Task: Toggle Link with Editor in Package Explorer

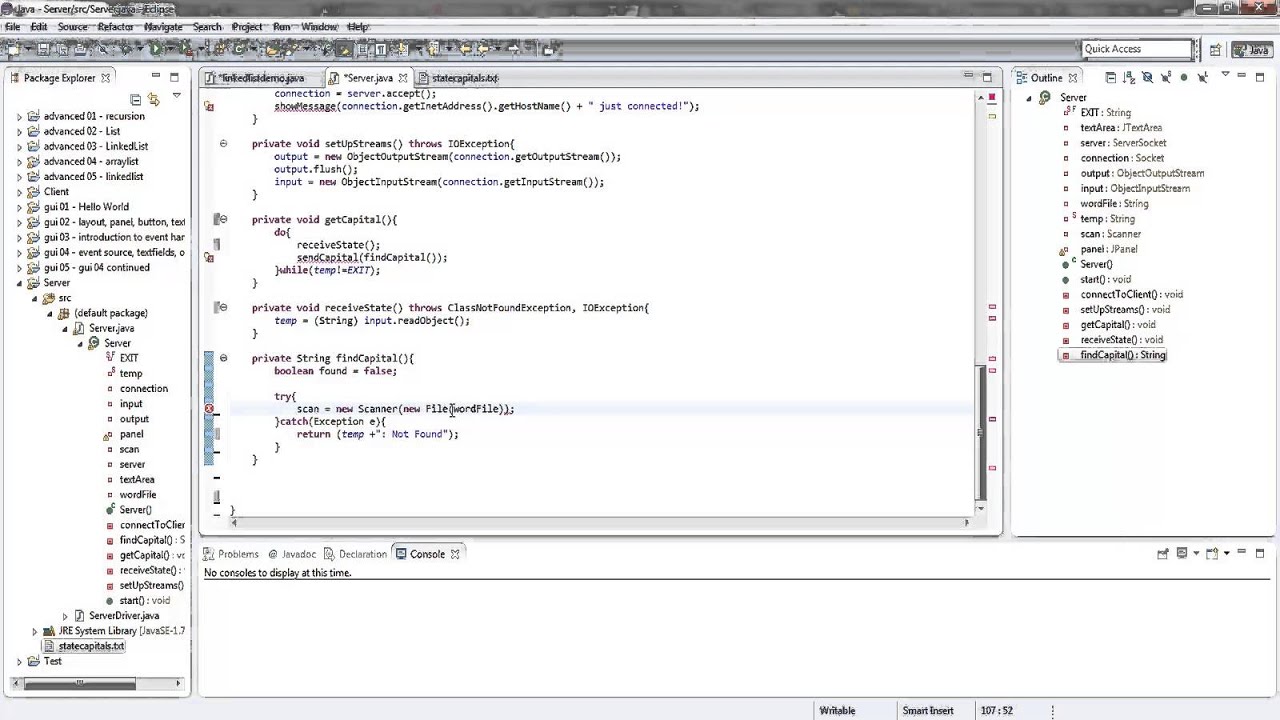Action: tap(153, 99)
